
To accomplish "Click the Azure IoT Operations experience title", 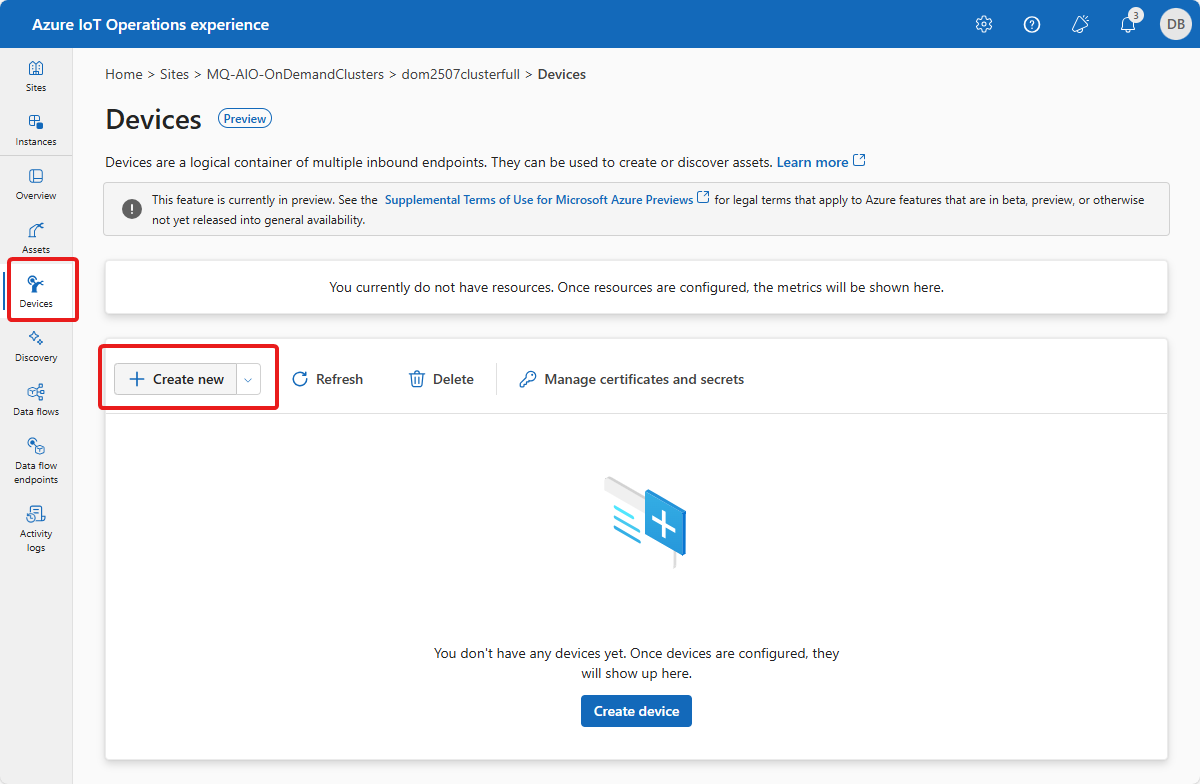I will click(150, 24).
